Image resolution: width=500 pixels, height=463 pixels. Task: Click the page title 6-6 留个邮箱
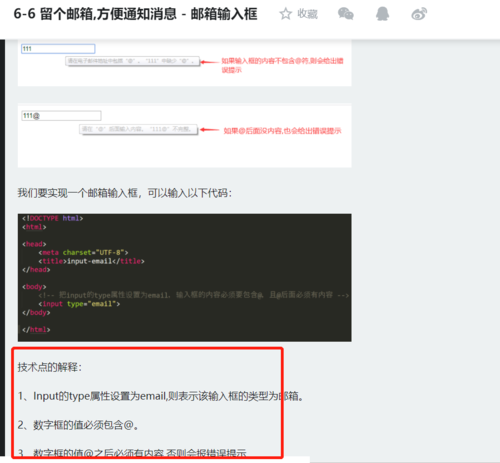[x=135, y=14]
